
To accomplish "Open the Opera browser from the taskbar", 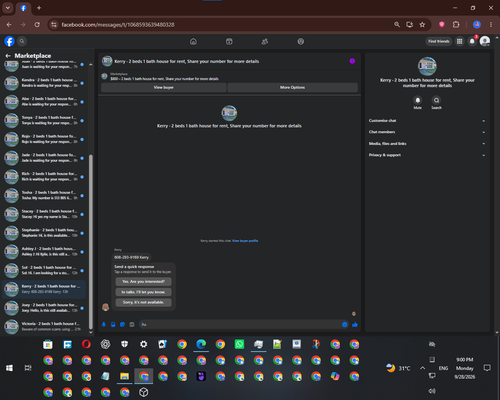I will pos(86,344).
